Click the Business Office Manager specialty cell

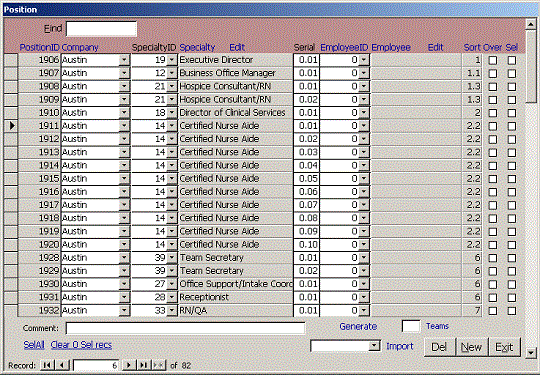(236, 73)
